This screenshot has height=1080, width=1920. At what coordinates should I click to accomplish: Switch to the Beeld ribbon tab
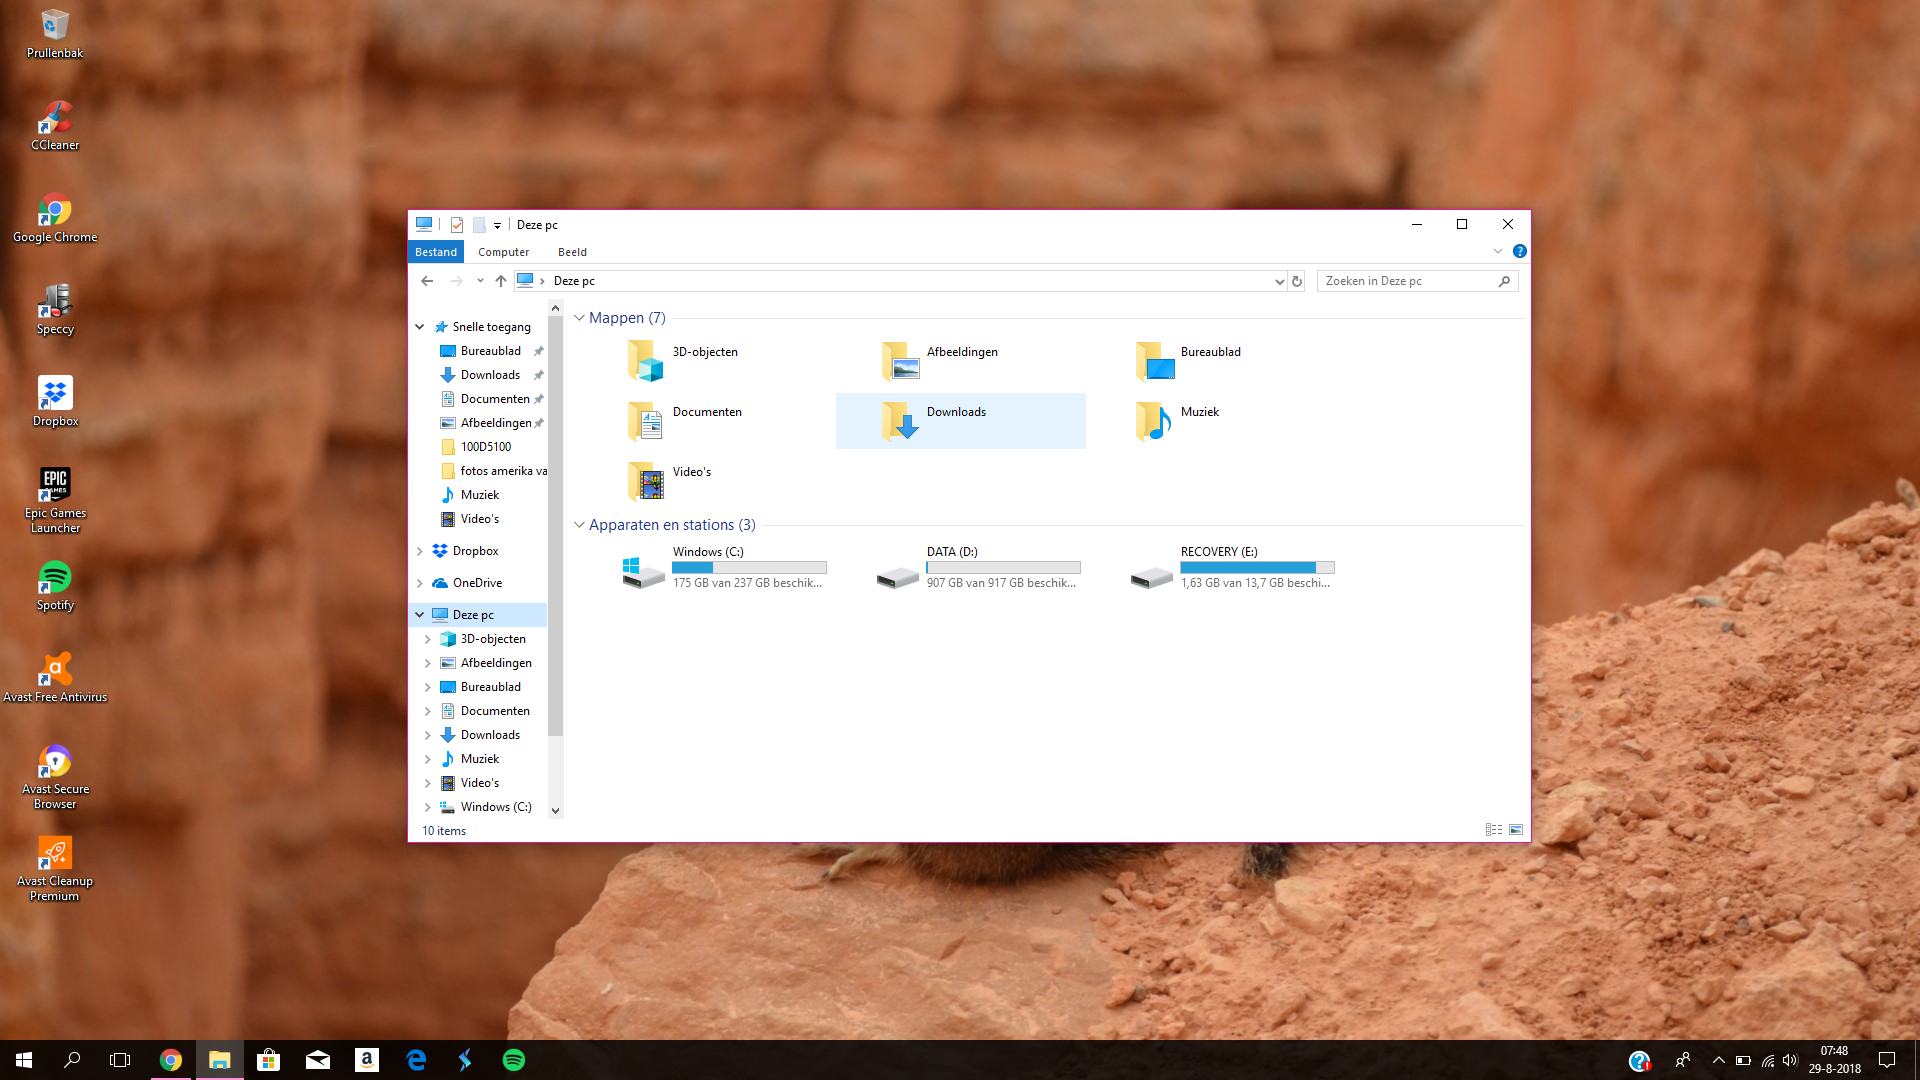(x=572, y=252)
